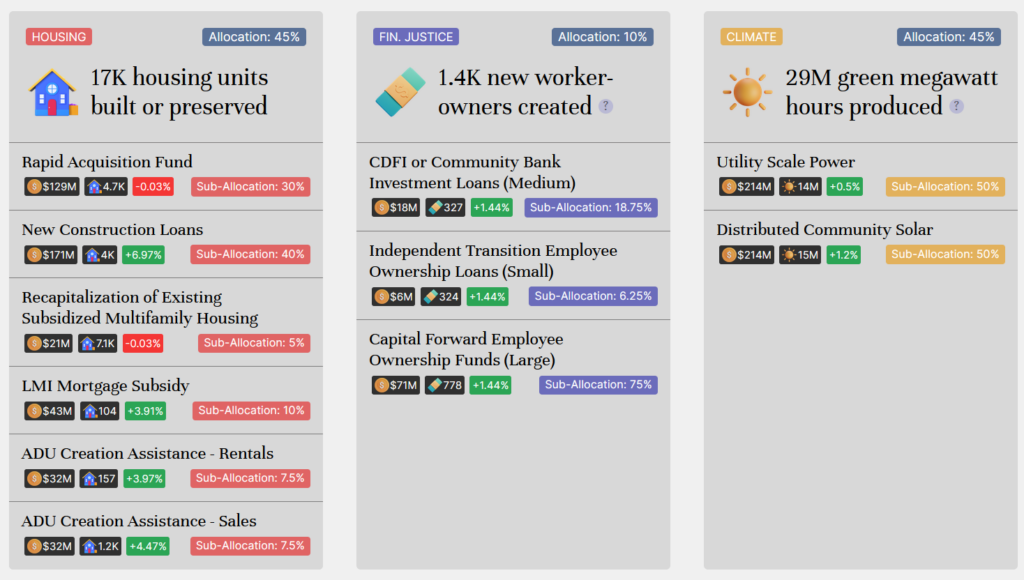
Task: Click the +3.97% change on ADU Rentals
Action: click(144, 479)
